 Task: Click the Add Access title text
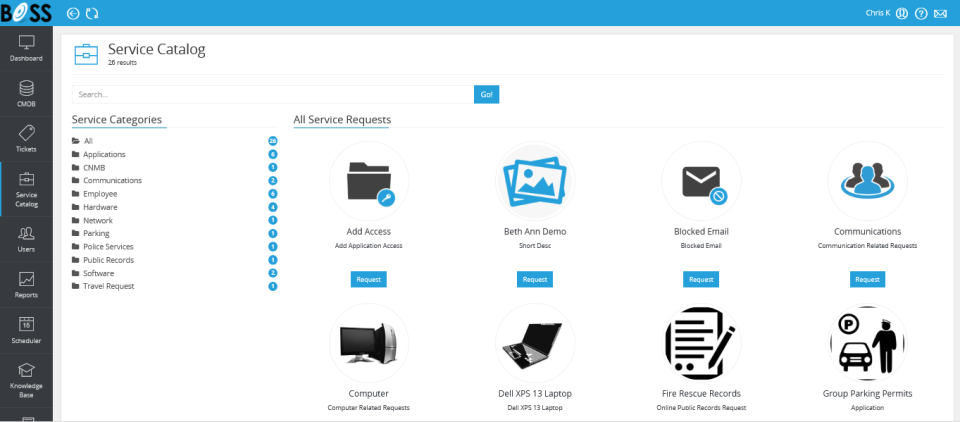point(369,232)
